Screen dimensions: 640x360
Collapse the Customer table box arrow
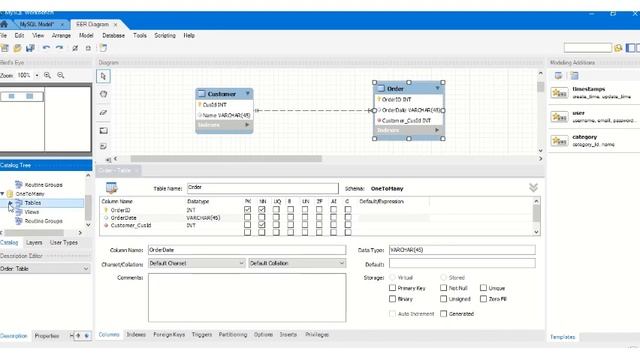(x=247, y=94)
